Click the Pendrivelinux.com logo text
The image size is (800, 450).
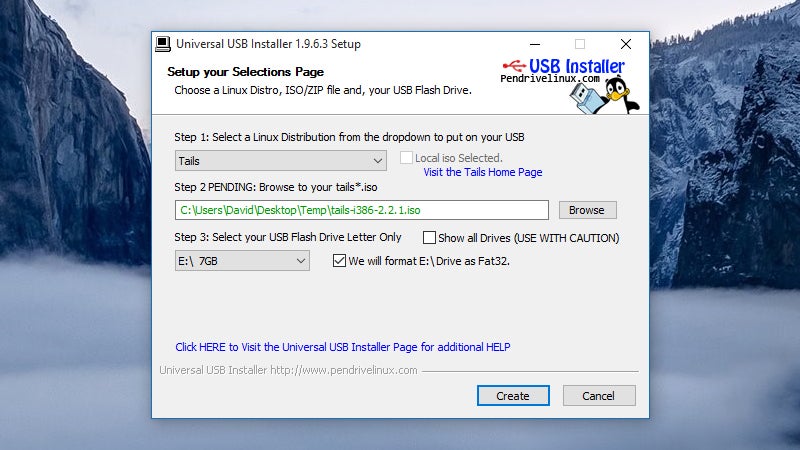pyautogui.click(x=550, y=79)
